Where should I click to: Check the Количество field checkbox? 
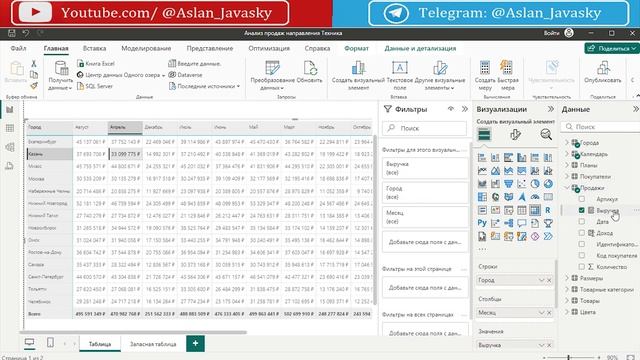(582, 267)
